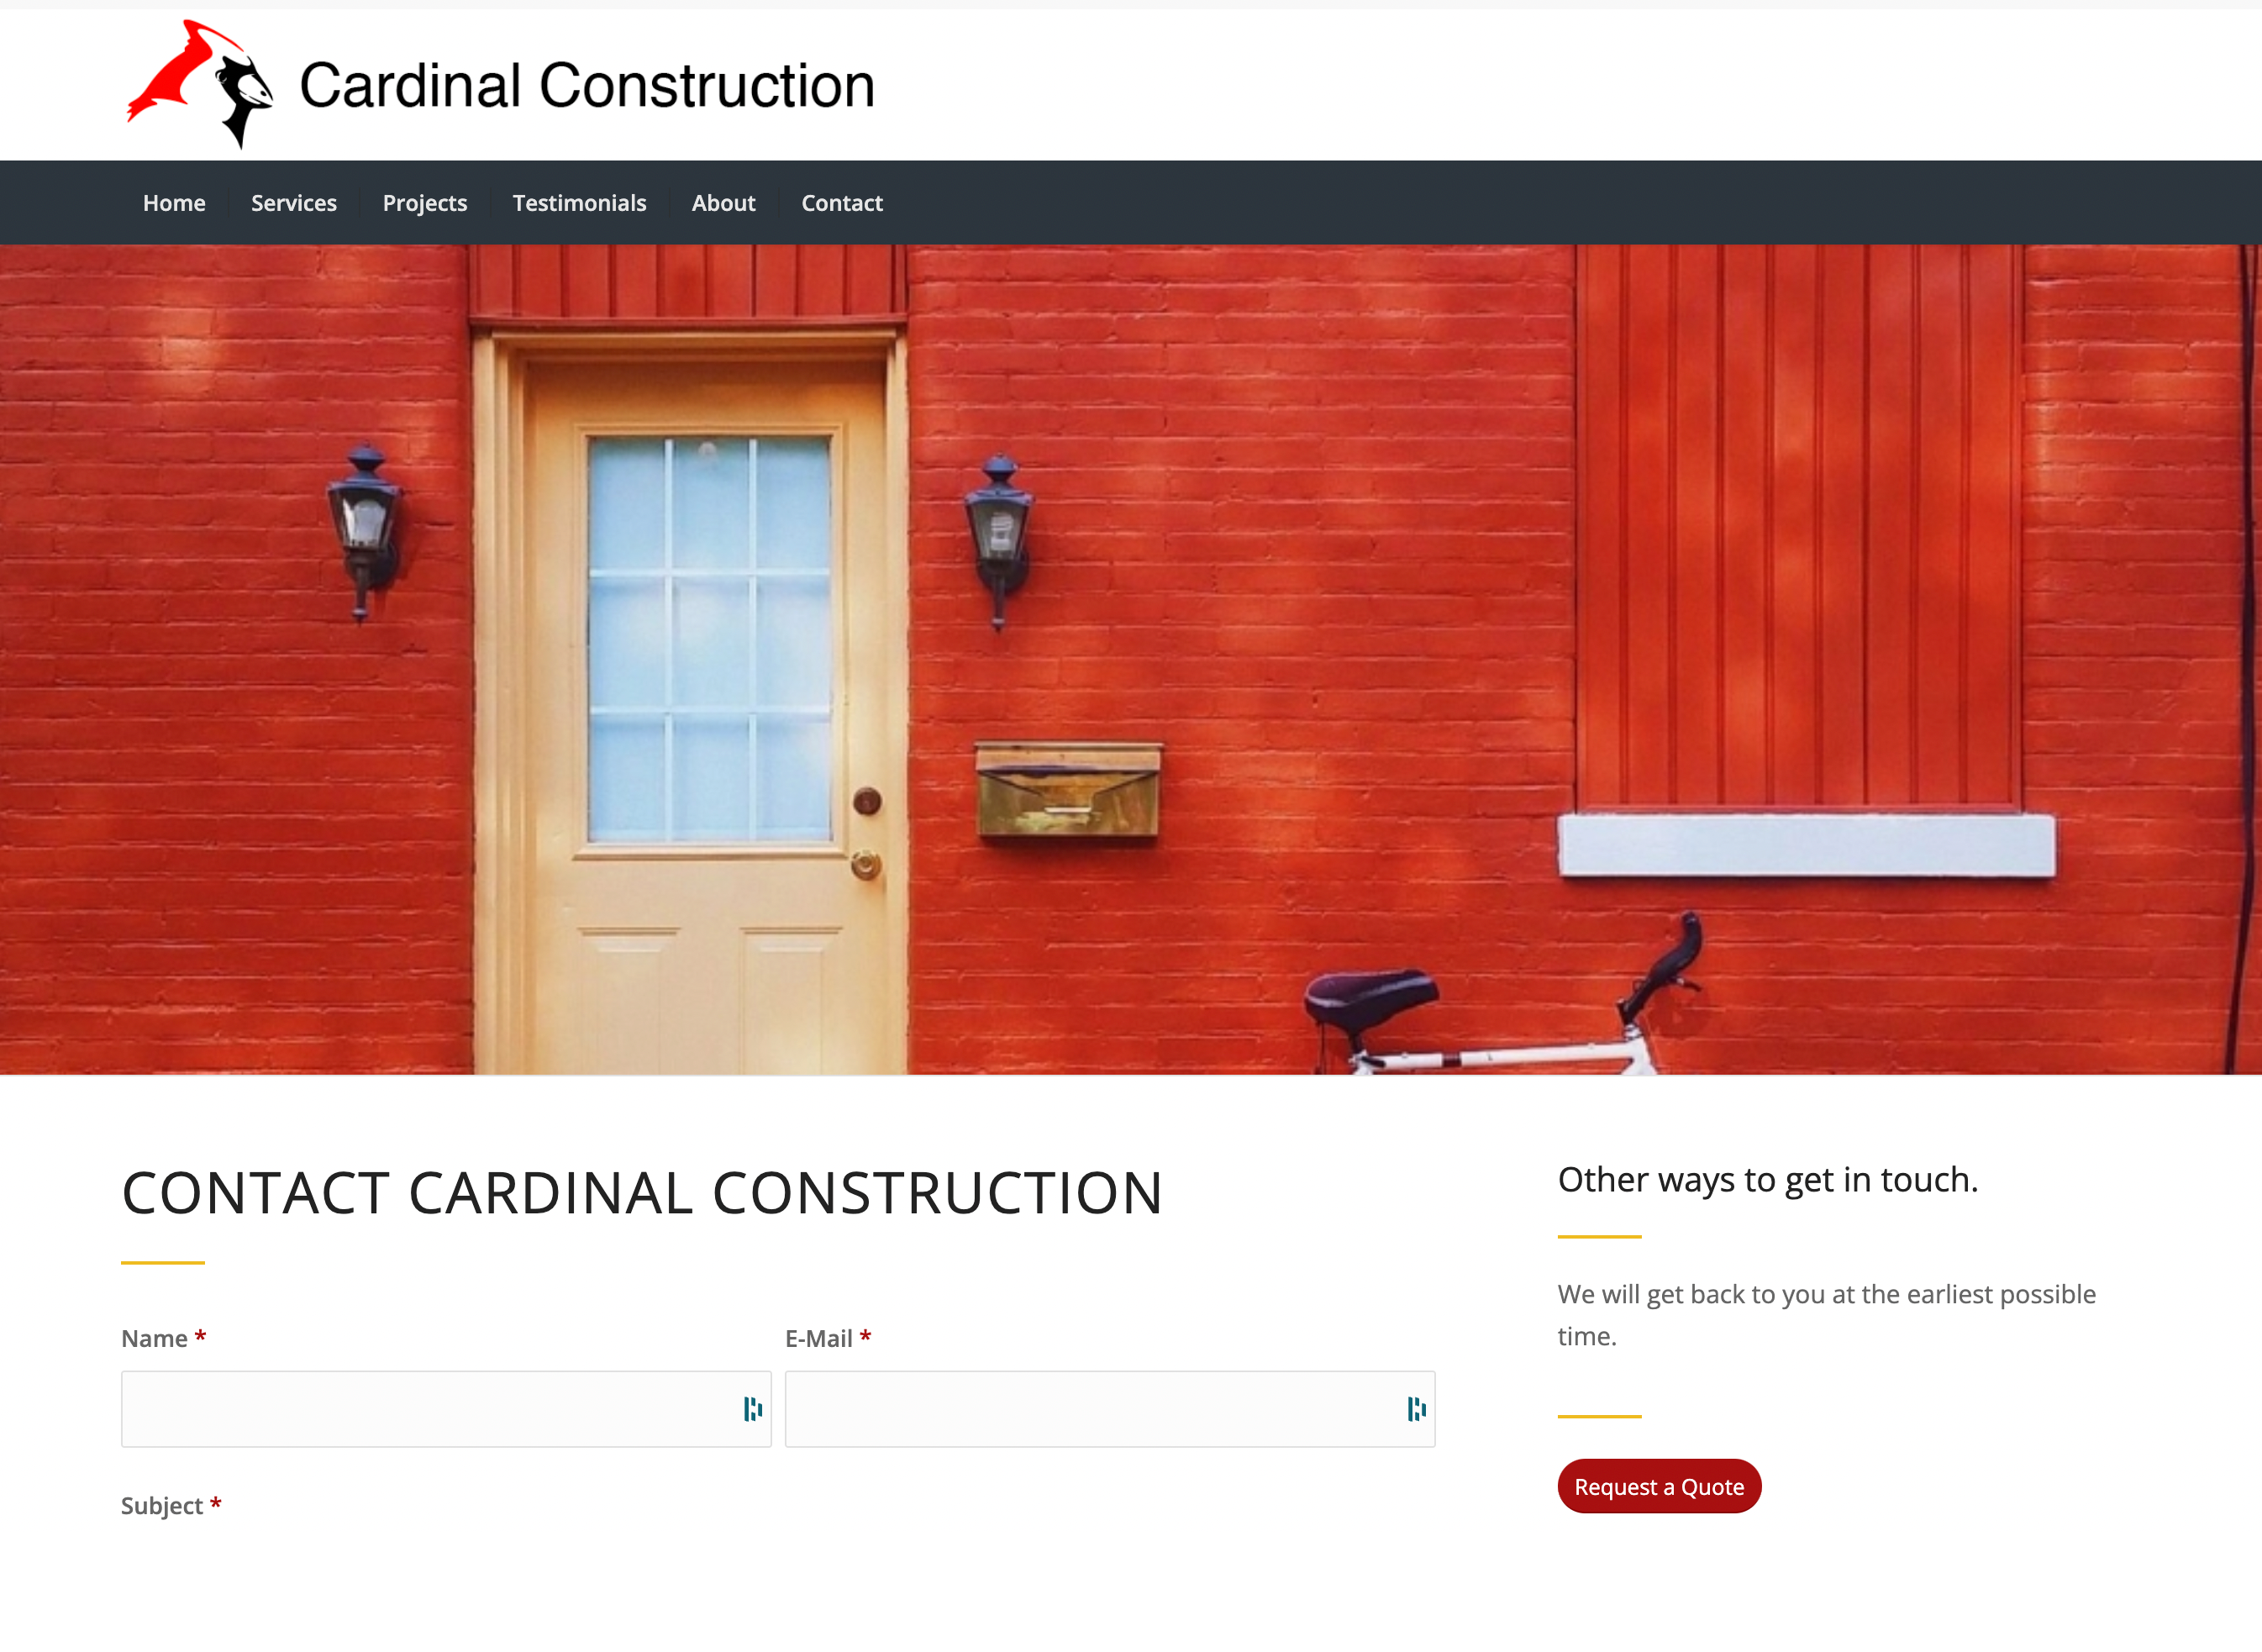Click the E-Mail field required asterisk
Image resolution: width=2262 pixels, height=1652 pixels.
pyautogui.click(x=867, y=1338)
